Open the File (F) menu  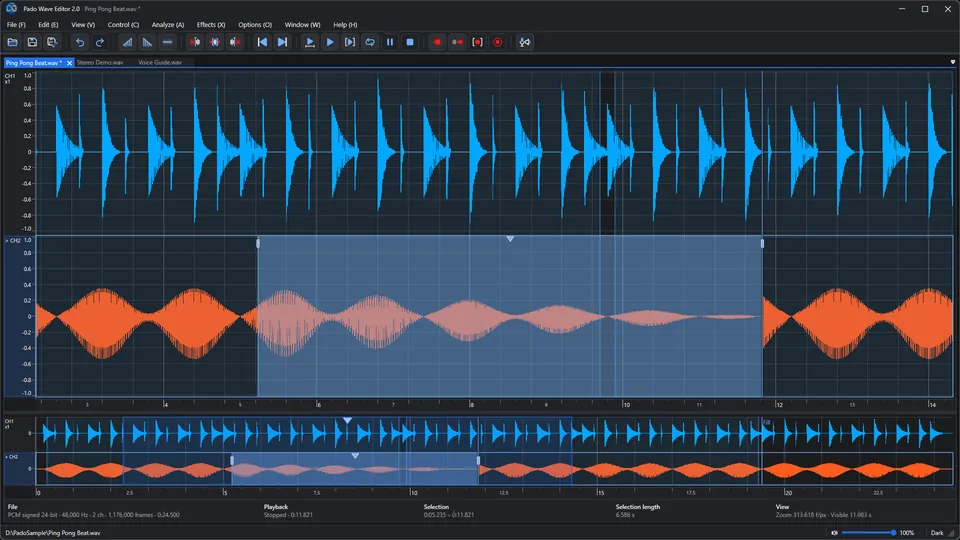pyautogui.click(x=16, y=24)
